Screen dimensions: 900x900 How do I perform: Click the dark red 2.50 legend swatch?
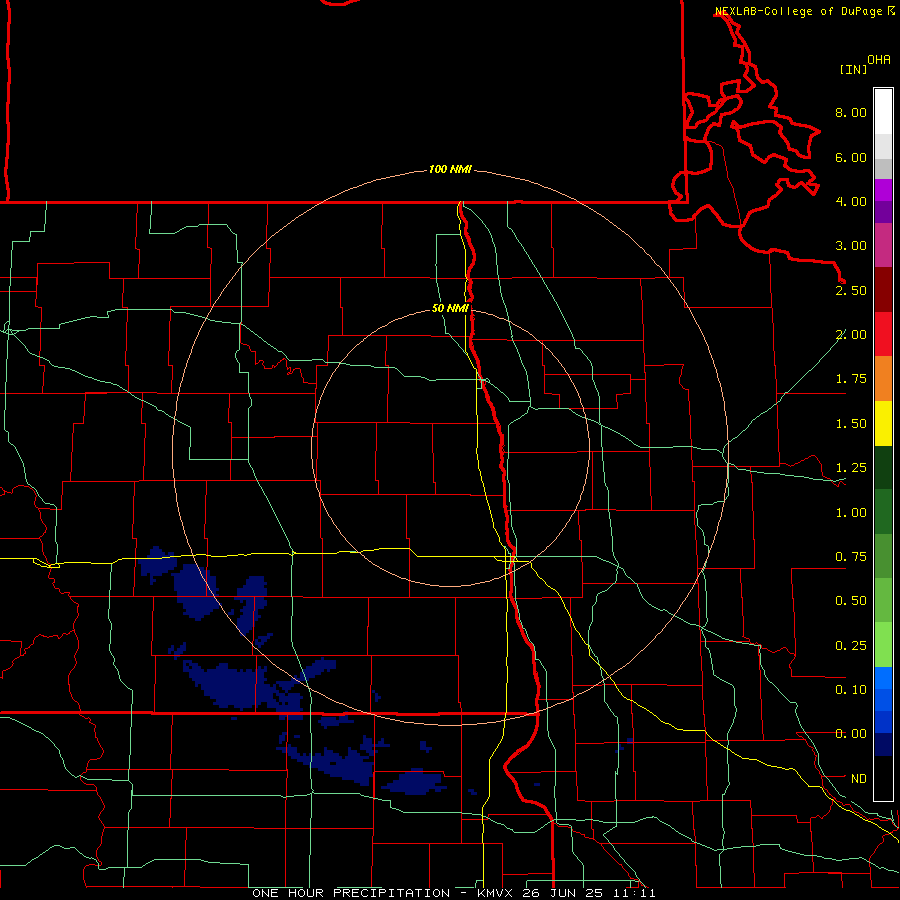coord(883,290)
